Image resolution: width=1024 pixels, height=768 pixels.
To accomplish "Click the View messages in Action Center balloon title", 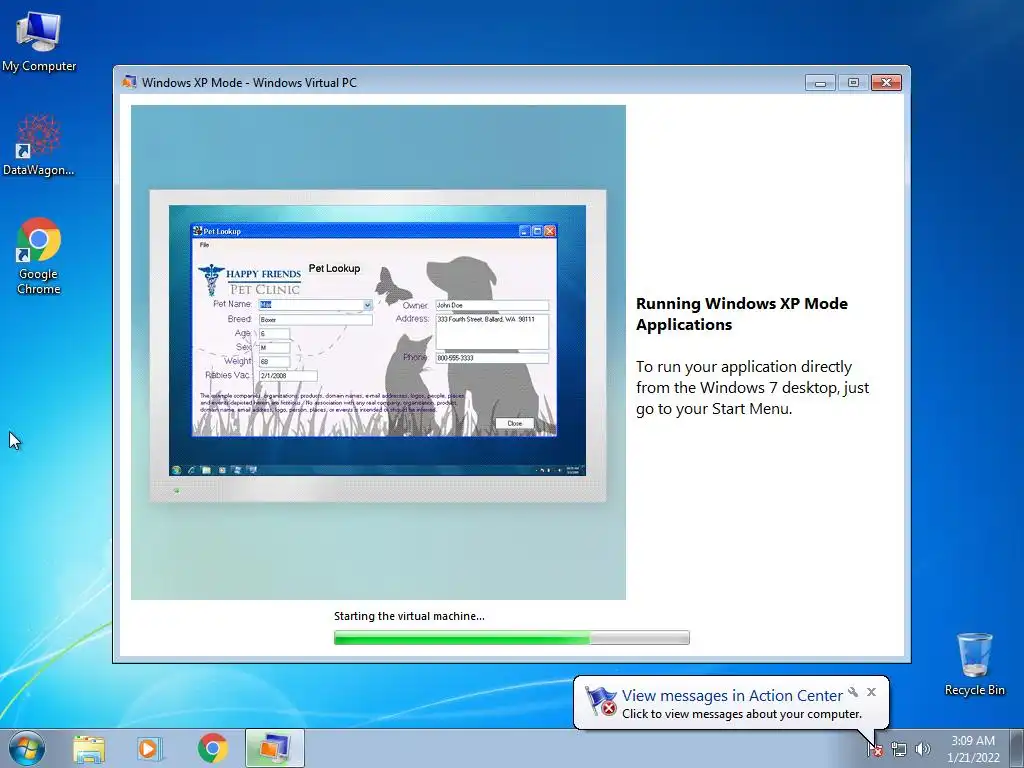I will 732,696.
